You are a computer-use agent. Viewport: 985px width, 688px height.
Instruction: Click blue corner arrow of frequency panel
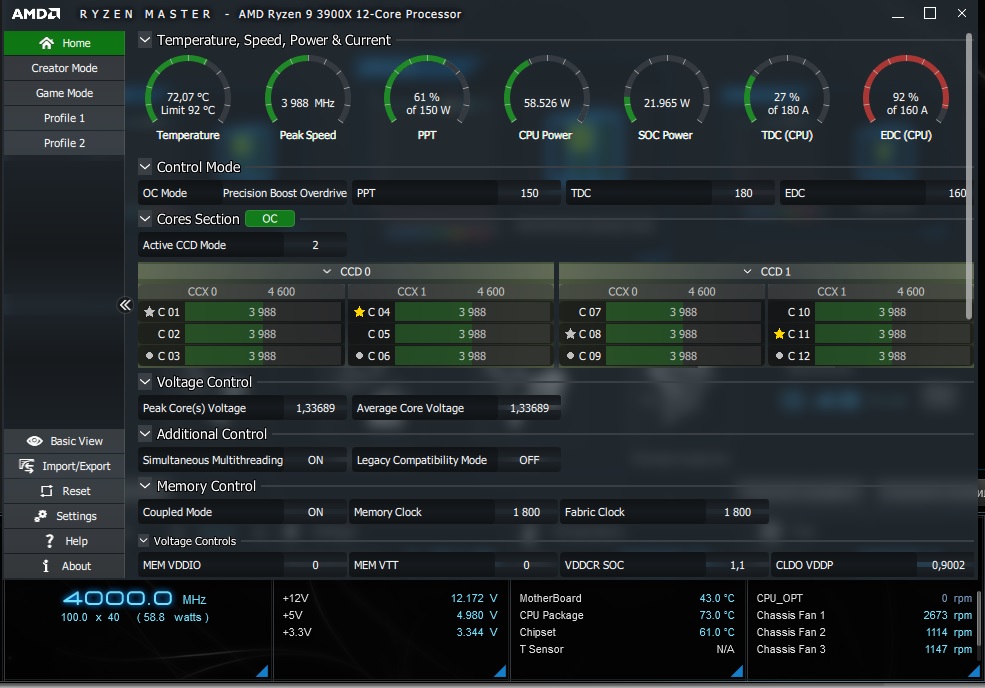263,672
